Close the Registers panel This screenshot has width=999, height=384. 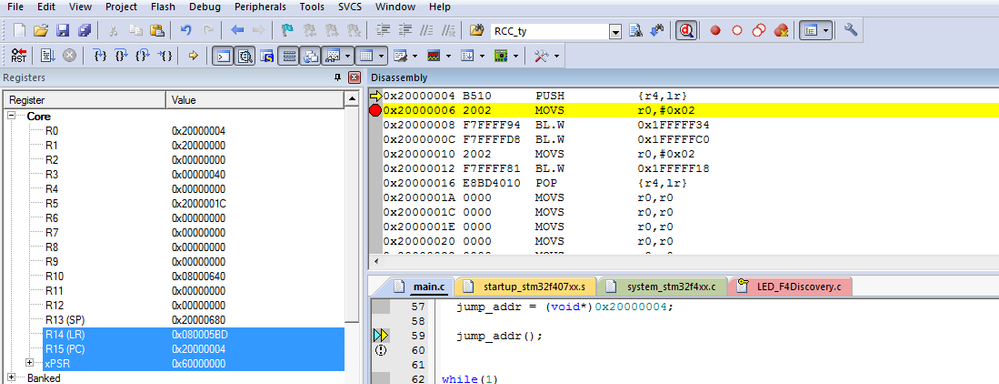click(355, 78)
